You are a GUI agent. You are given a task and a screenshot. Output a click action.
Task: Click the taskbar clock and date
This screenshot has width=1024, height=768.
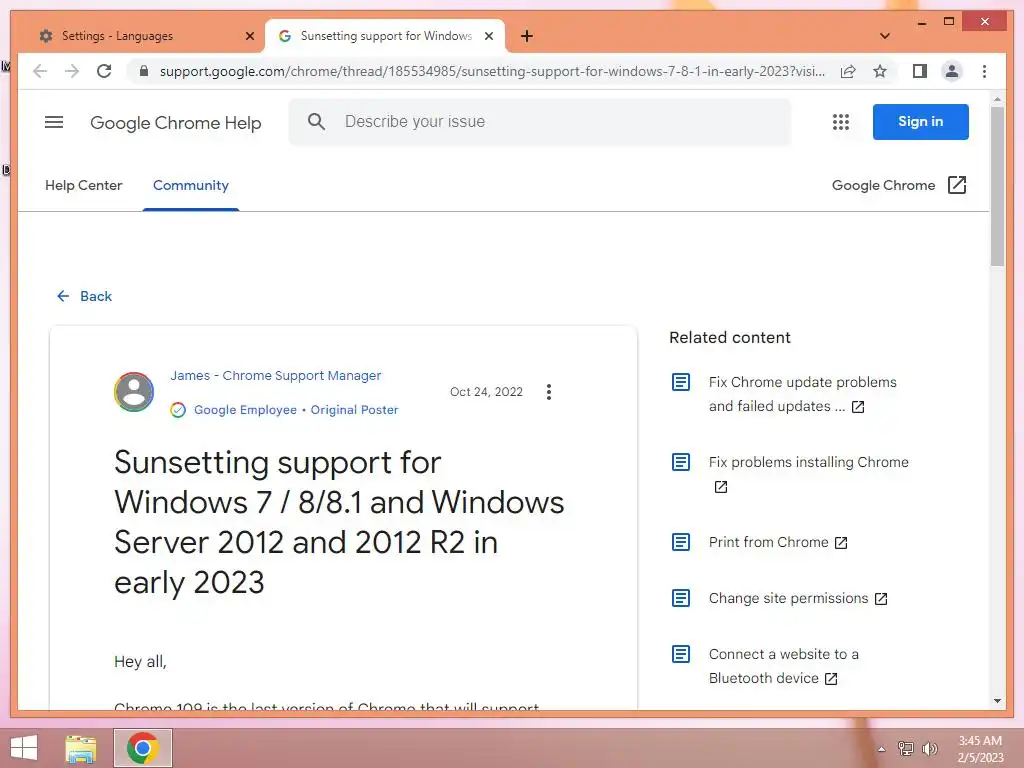980,749
